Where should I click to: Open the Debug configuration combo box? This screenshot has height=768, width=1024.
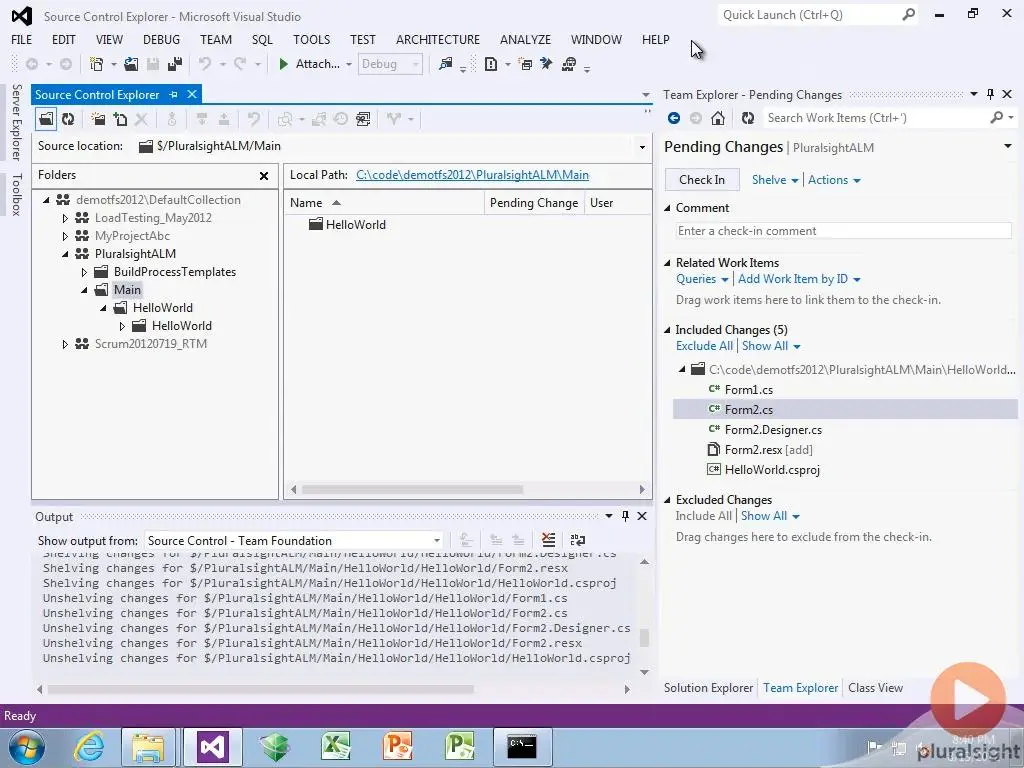pos(390,64)
